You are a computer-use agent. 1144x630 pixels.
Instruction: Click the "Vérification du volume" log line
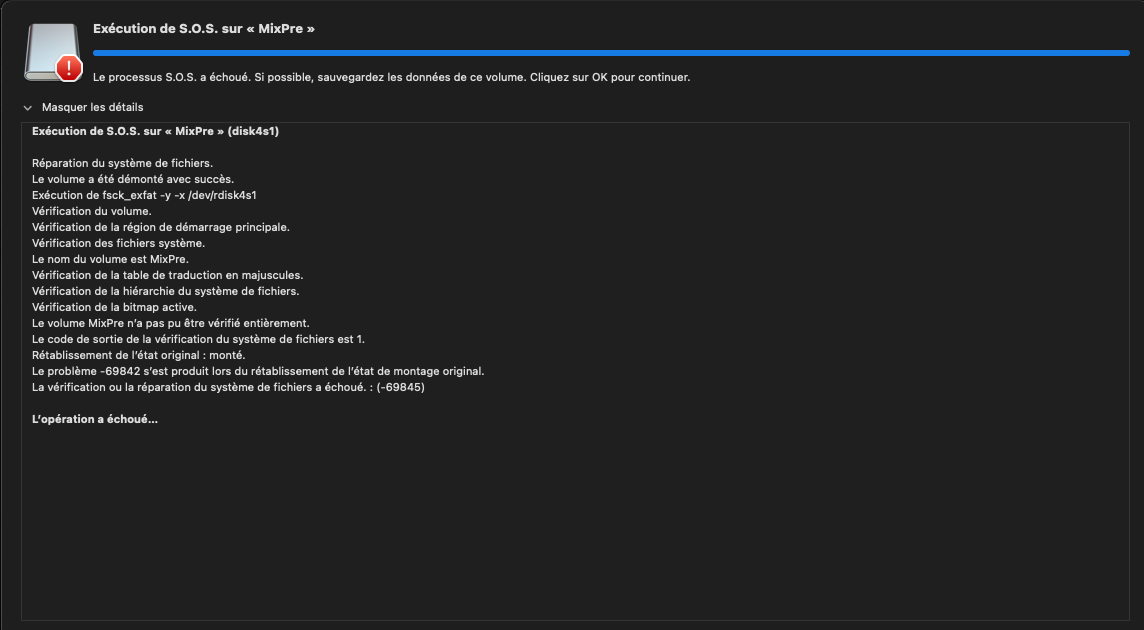click(x=92, y=211)
